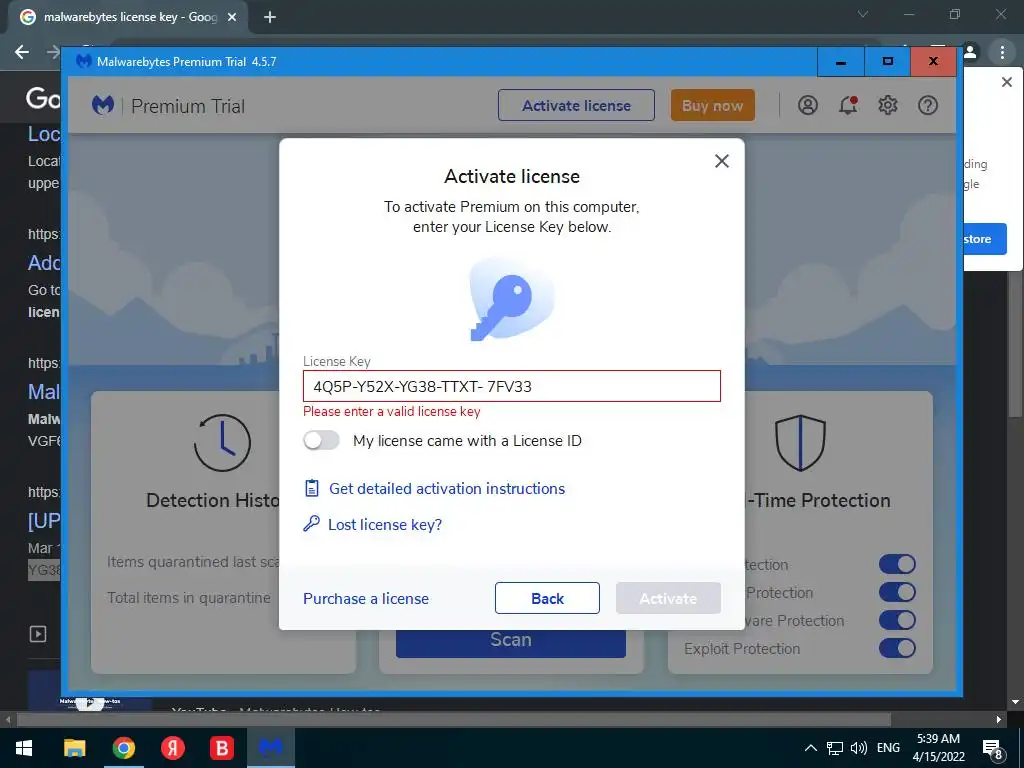The width and height of the screenshot is (1024, 768).
Task: Close the Activate license dialog
Action: 722,161
